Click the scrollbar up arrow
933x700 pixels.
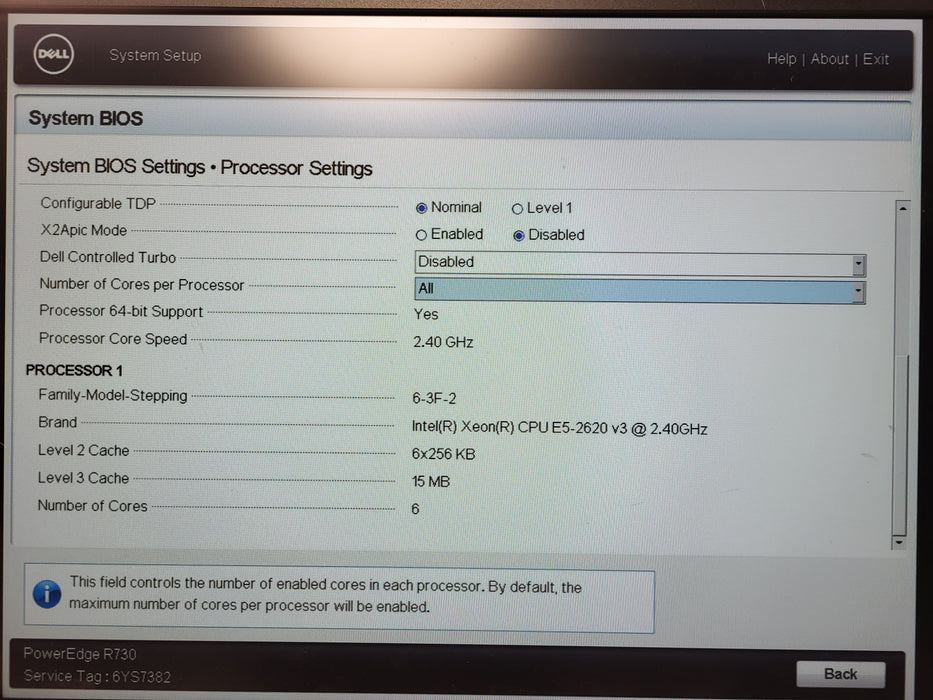click(903, 208)
